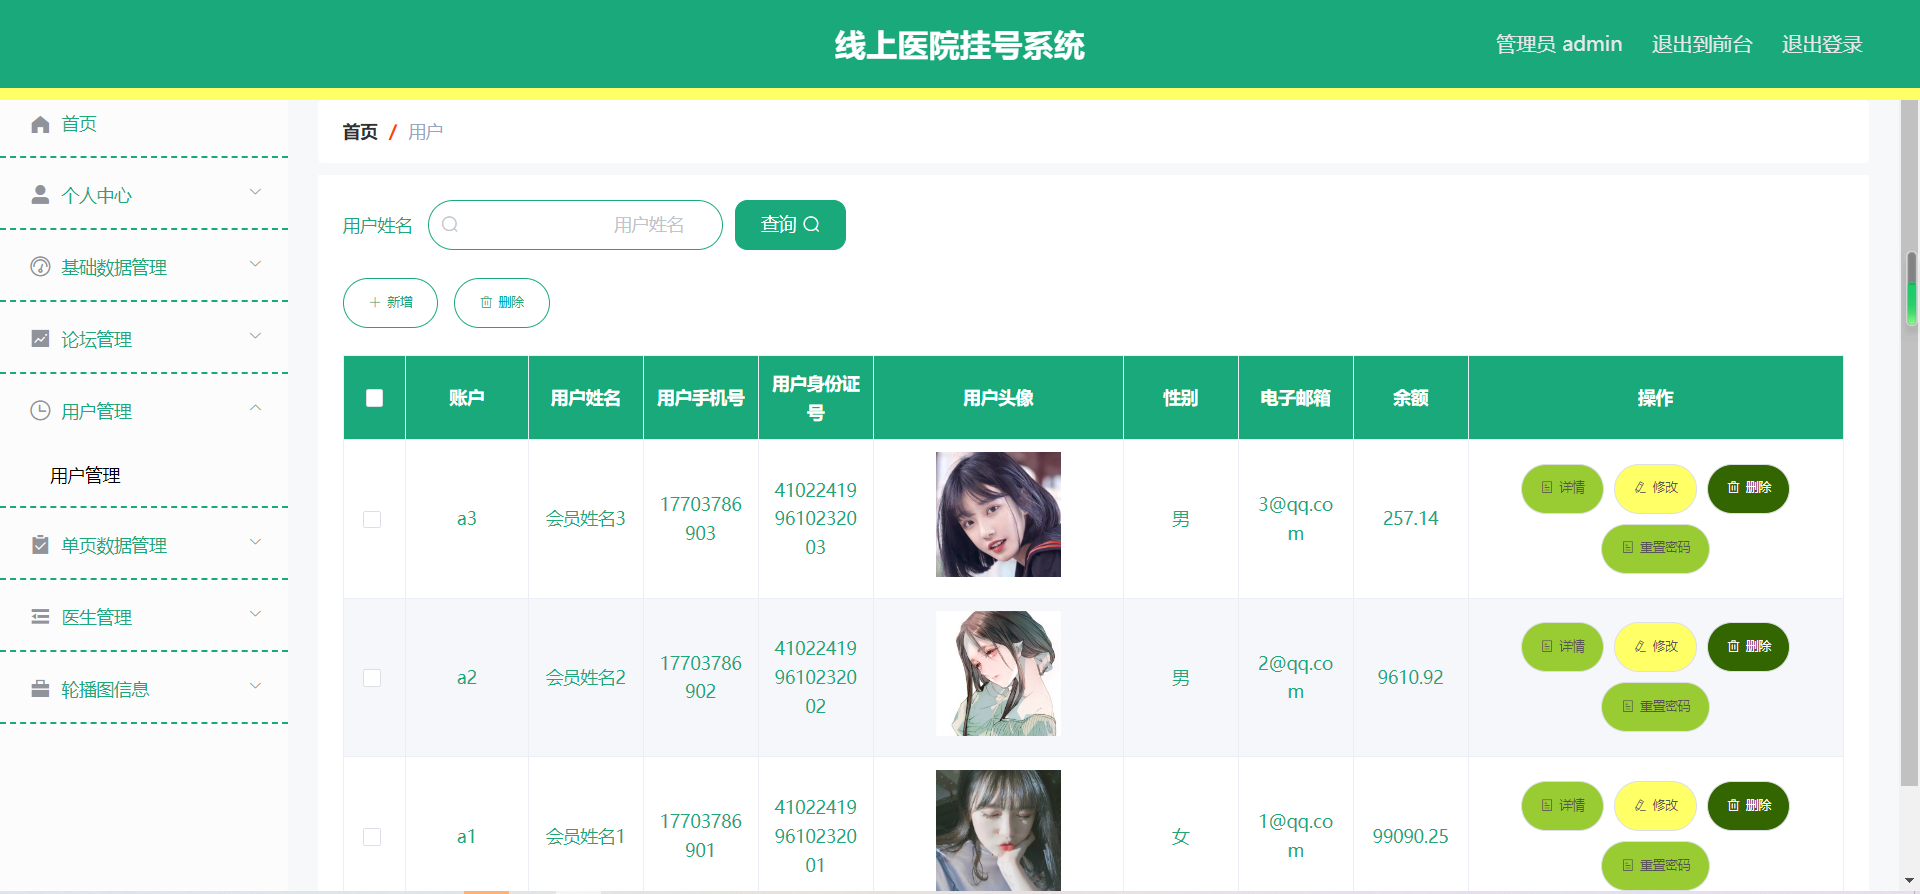Edit user a3 with 修改
The width and height of the screenshot is (1920, 894).
click(x=1655, y=488)
